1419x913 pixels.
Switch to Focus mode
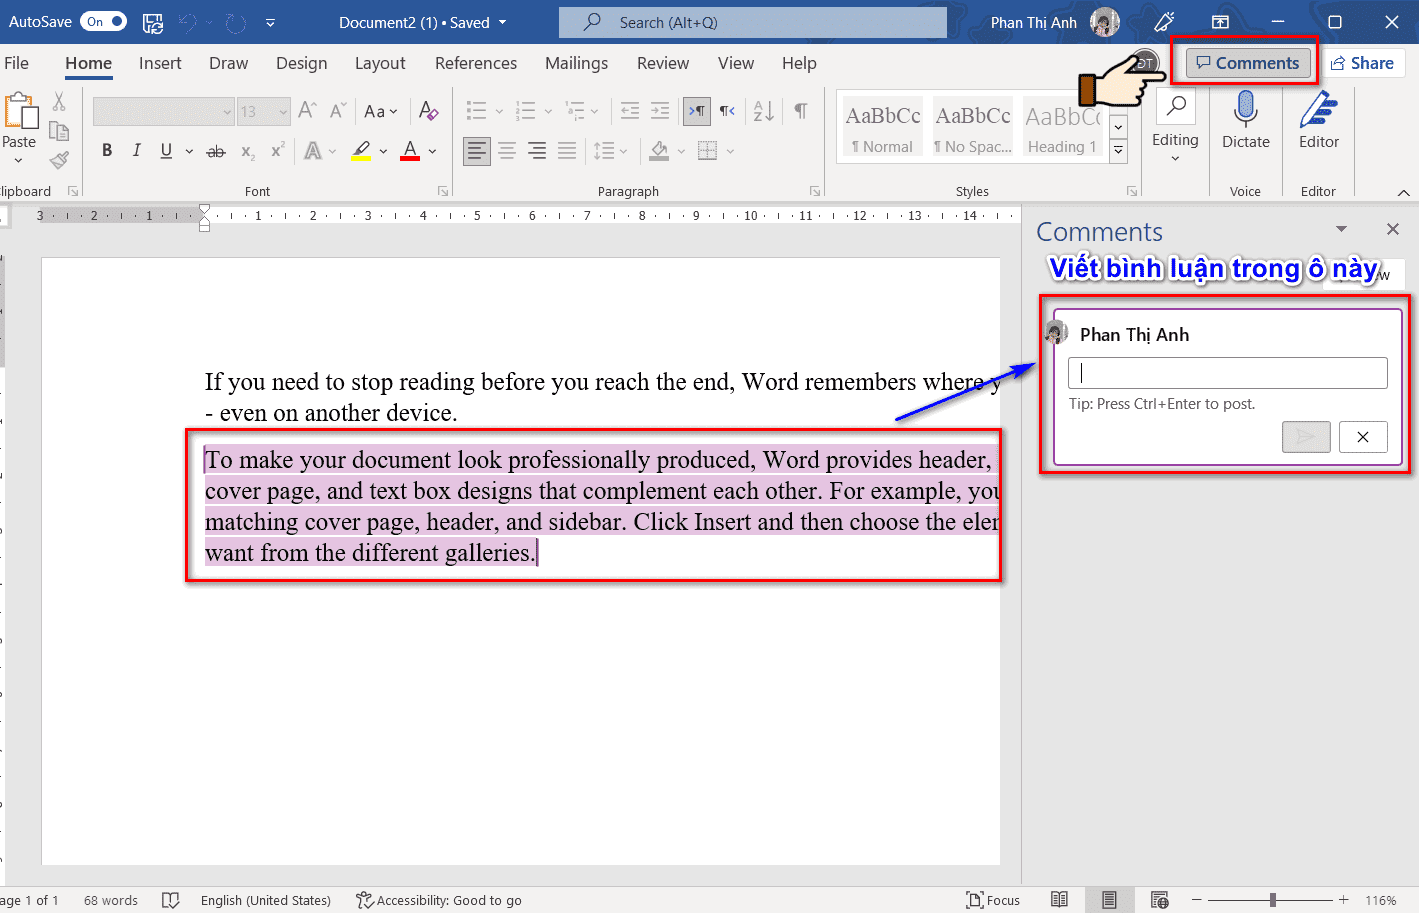click(993, 900)
